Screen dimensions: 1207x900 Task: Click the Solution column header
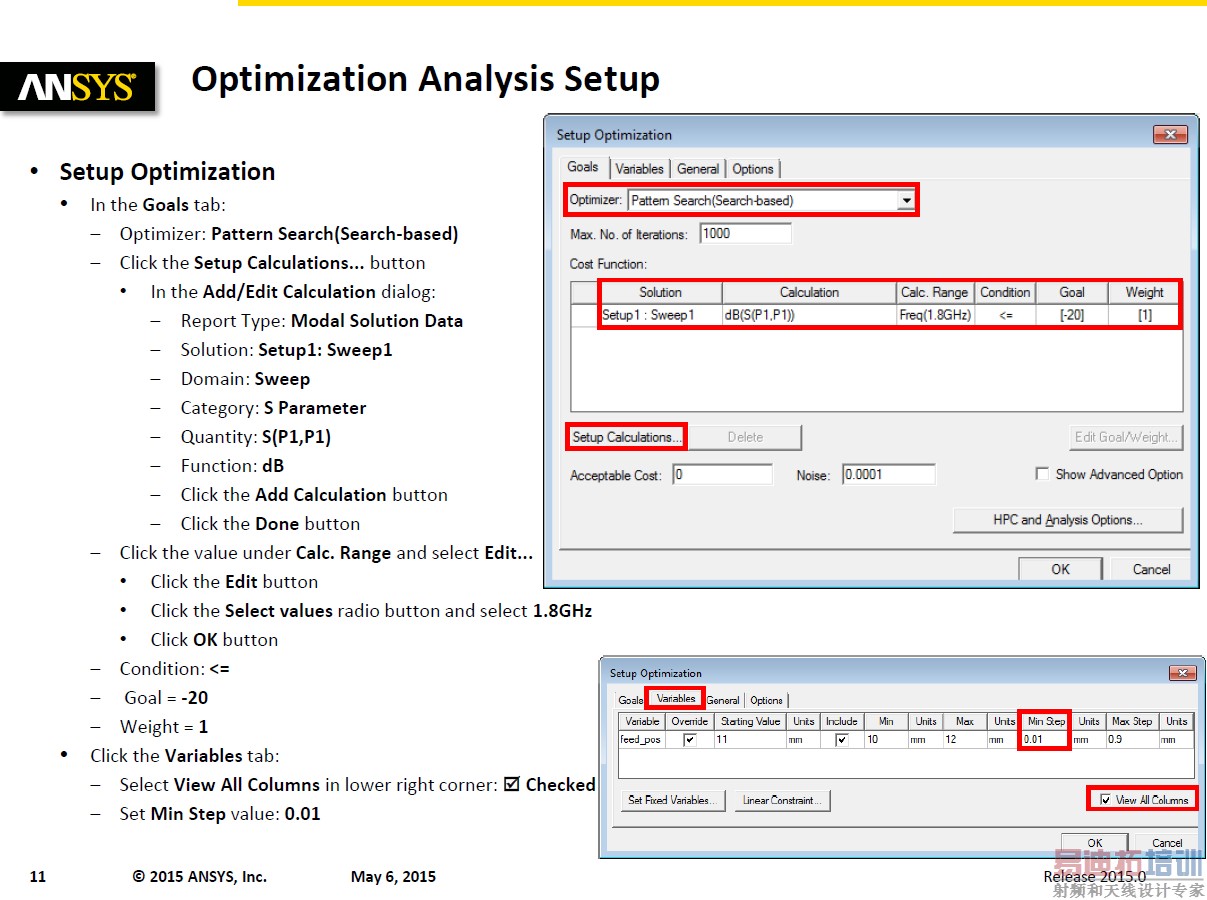[660, 293]
